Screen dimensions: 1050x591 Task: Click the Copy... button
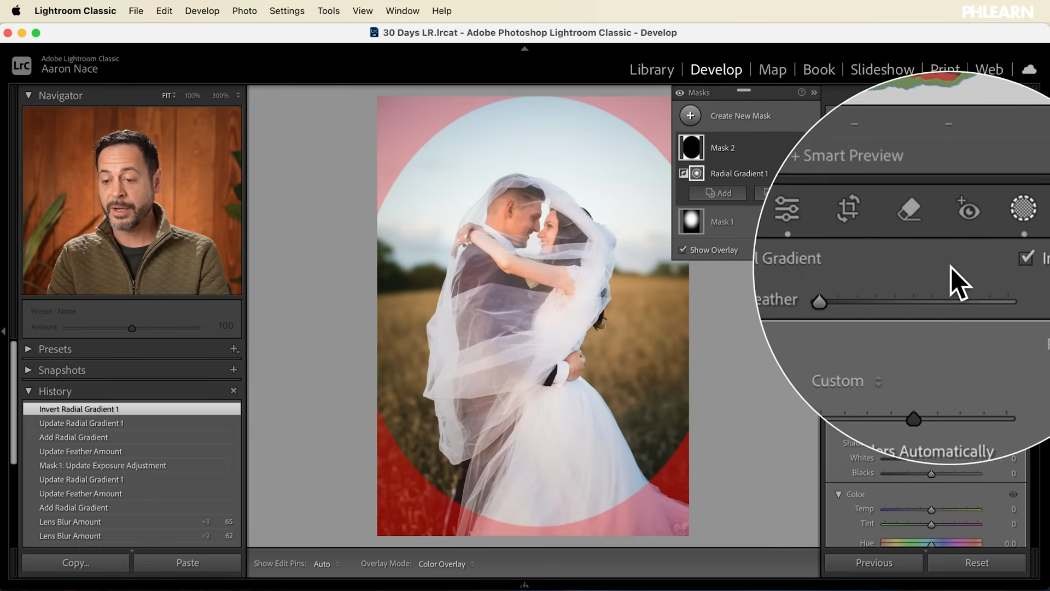[x=76, y=563]
